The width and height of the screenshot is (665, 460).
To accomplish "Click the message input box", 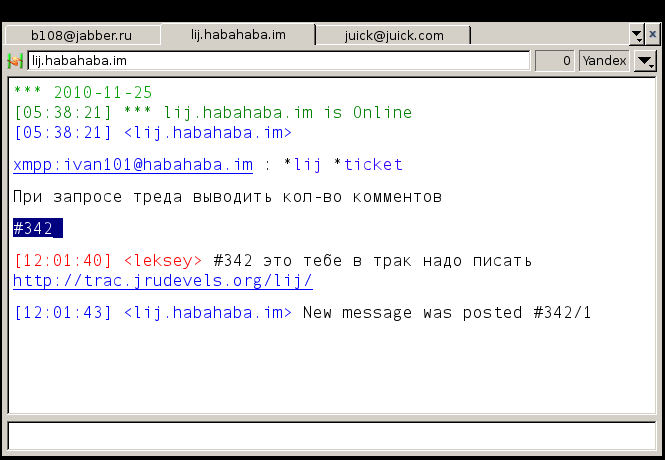I will click(332, 436).
